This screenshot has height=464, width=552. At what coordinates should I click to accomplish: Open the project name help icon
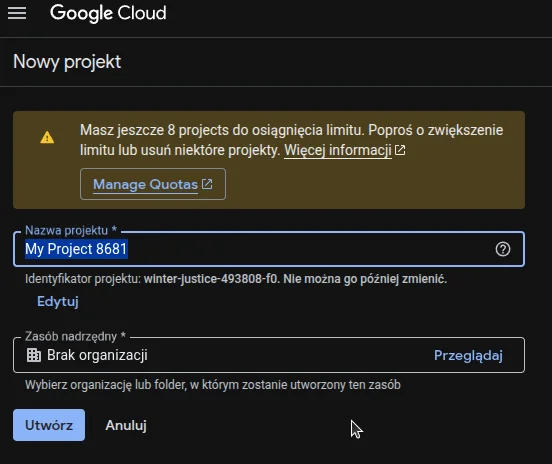click(x=503, y=249)
